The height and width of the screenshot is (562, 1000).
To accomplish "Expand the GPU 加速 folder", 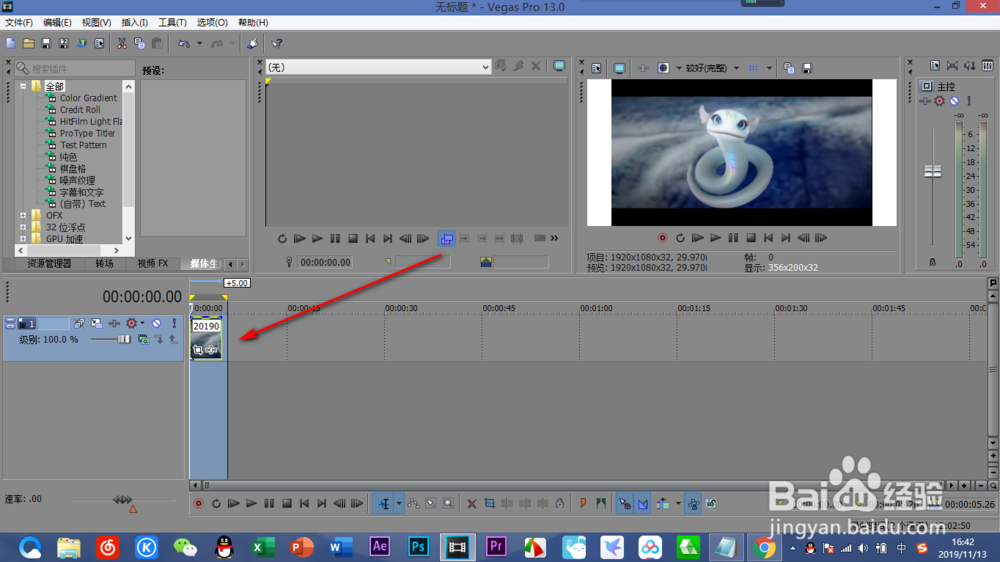I will [x=23, y=239].
